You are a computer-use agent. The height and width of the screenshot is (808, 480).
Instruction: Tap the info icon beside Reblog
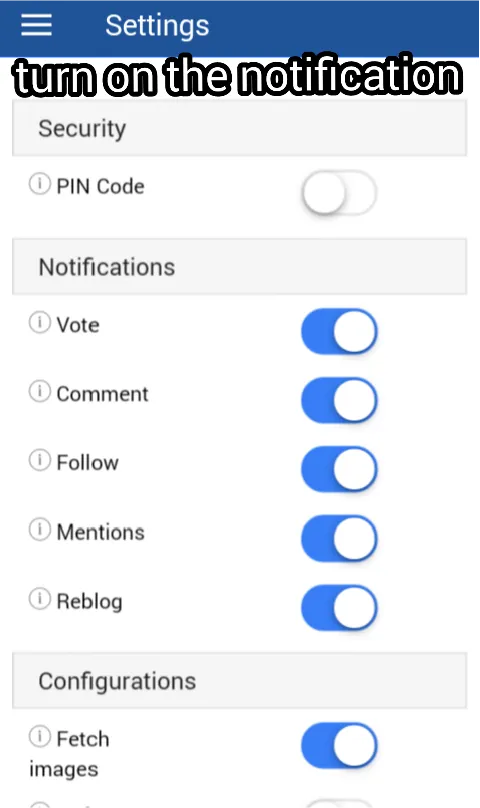tap(40, 599)
